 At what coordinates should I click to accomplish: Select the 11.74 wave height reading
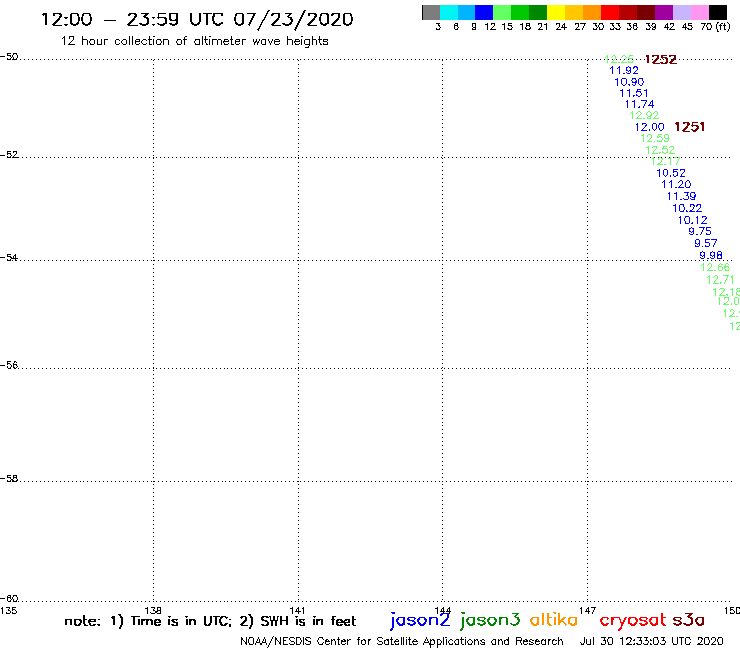click(639, 104)
